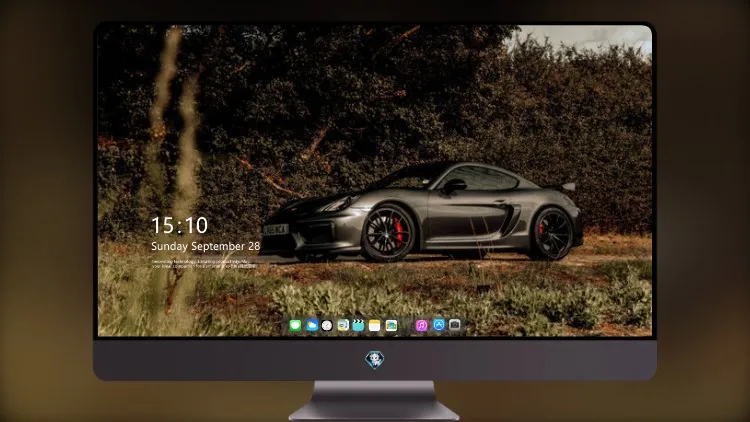Screen dimensions: 750x422
Task: Click the Sunday September 28 date text
Action: tap(205, 246)
